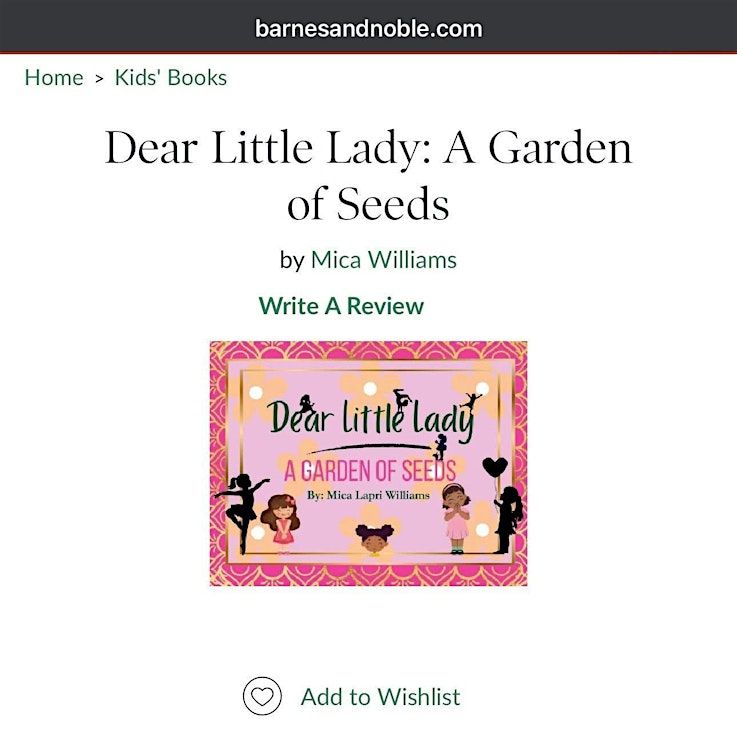Click the silhouette girl holding the balloon

[x=508, y=519]
